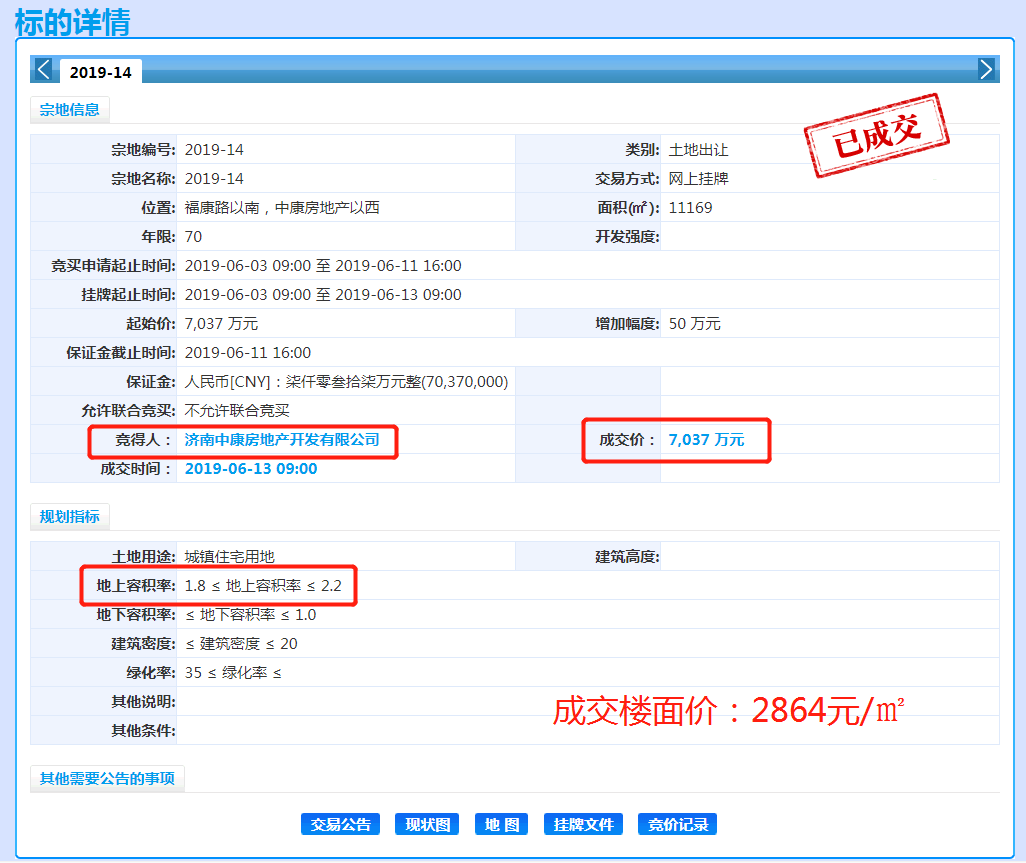Click the 挂牌起止时间 date range
Screen dimensions: 1026x863
[x=323, y=294]
